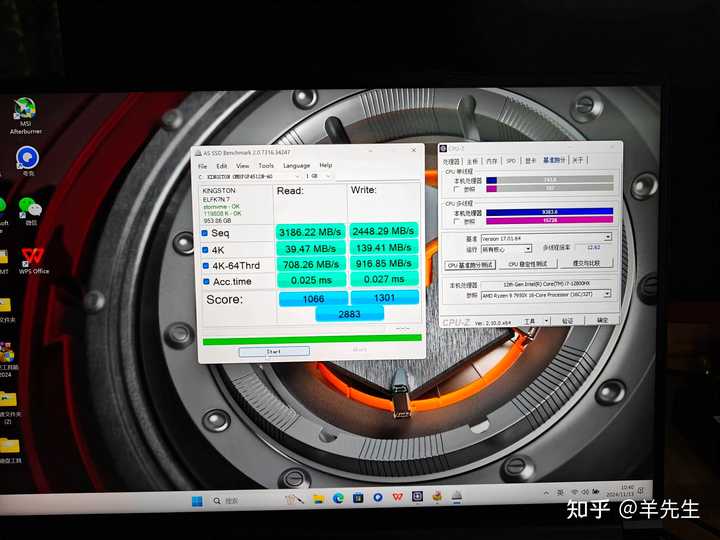This screenshot has width=720, height=540.
Task: Open File Explorer from taskbar
Action: point(318,499)
